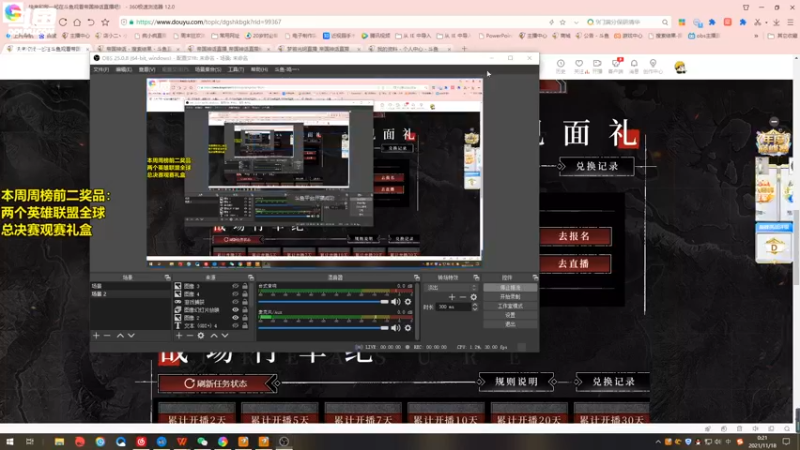Remove selected scene with the minus icon

(107, 336)
